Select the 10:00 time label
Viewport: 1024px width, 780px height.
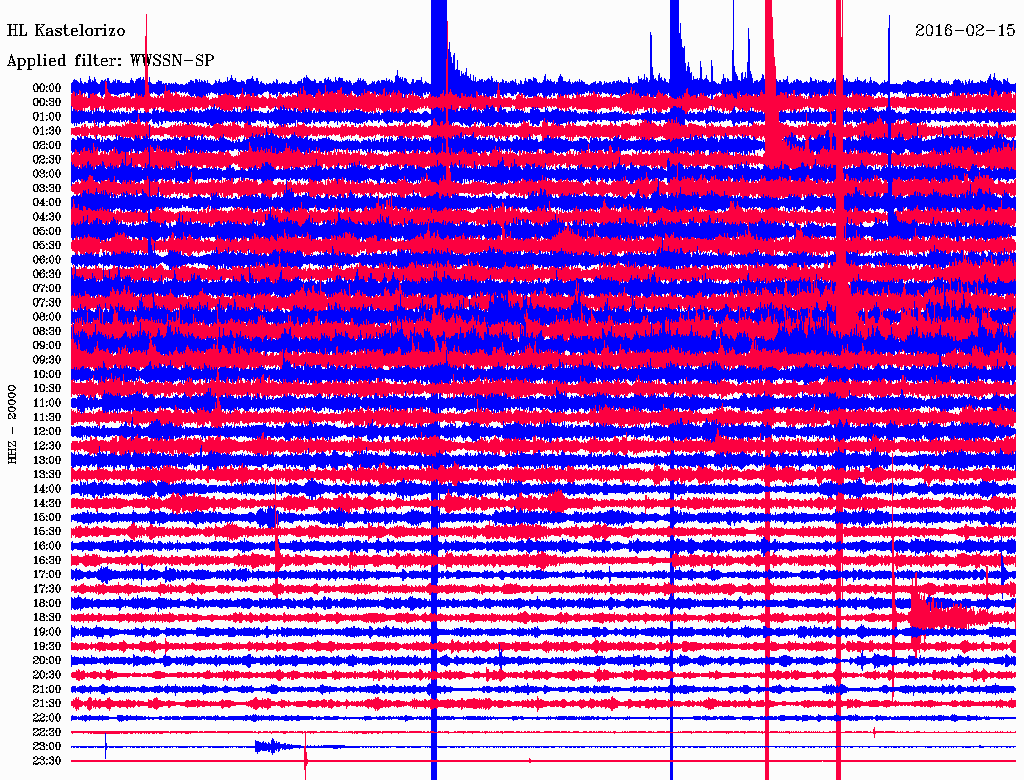coord(47,374)
